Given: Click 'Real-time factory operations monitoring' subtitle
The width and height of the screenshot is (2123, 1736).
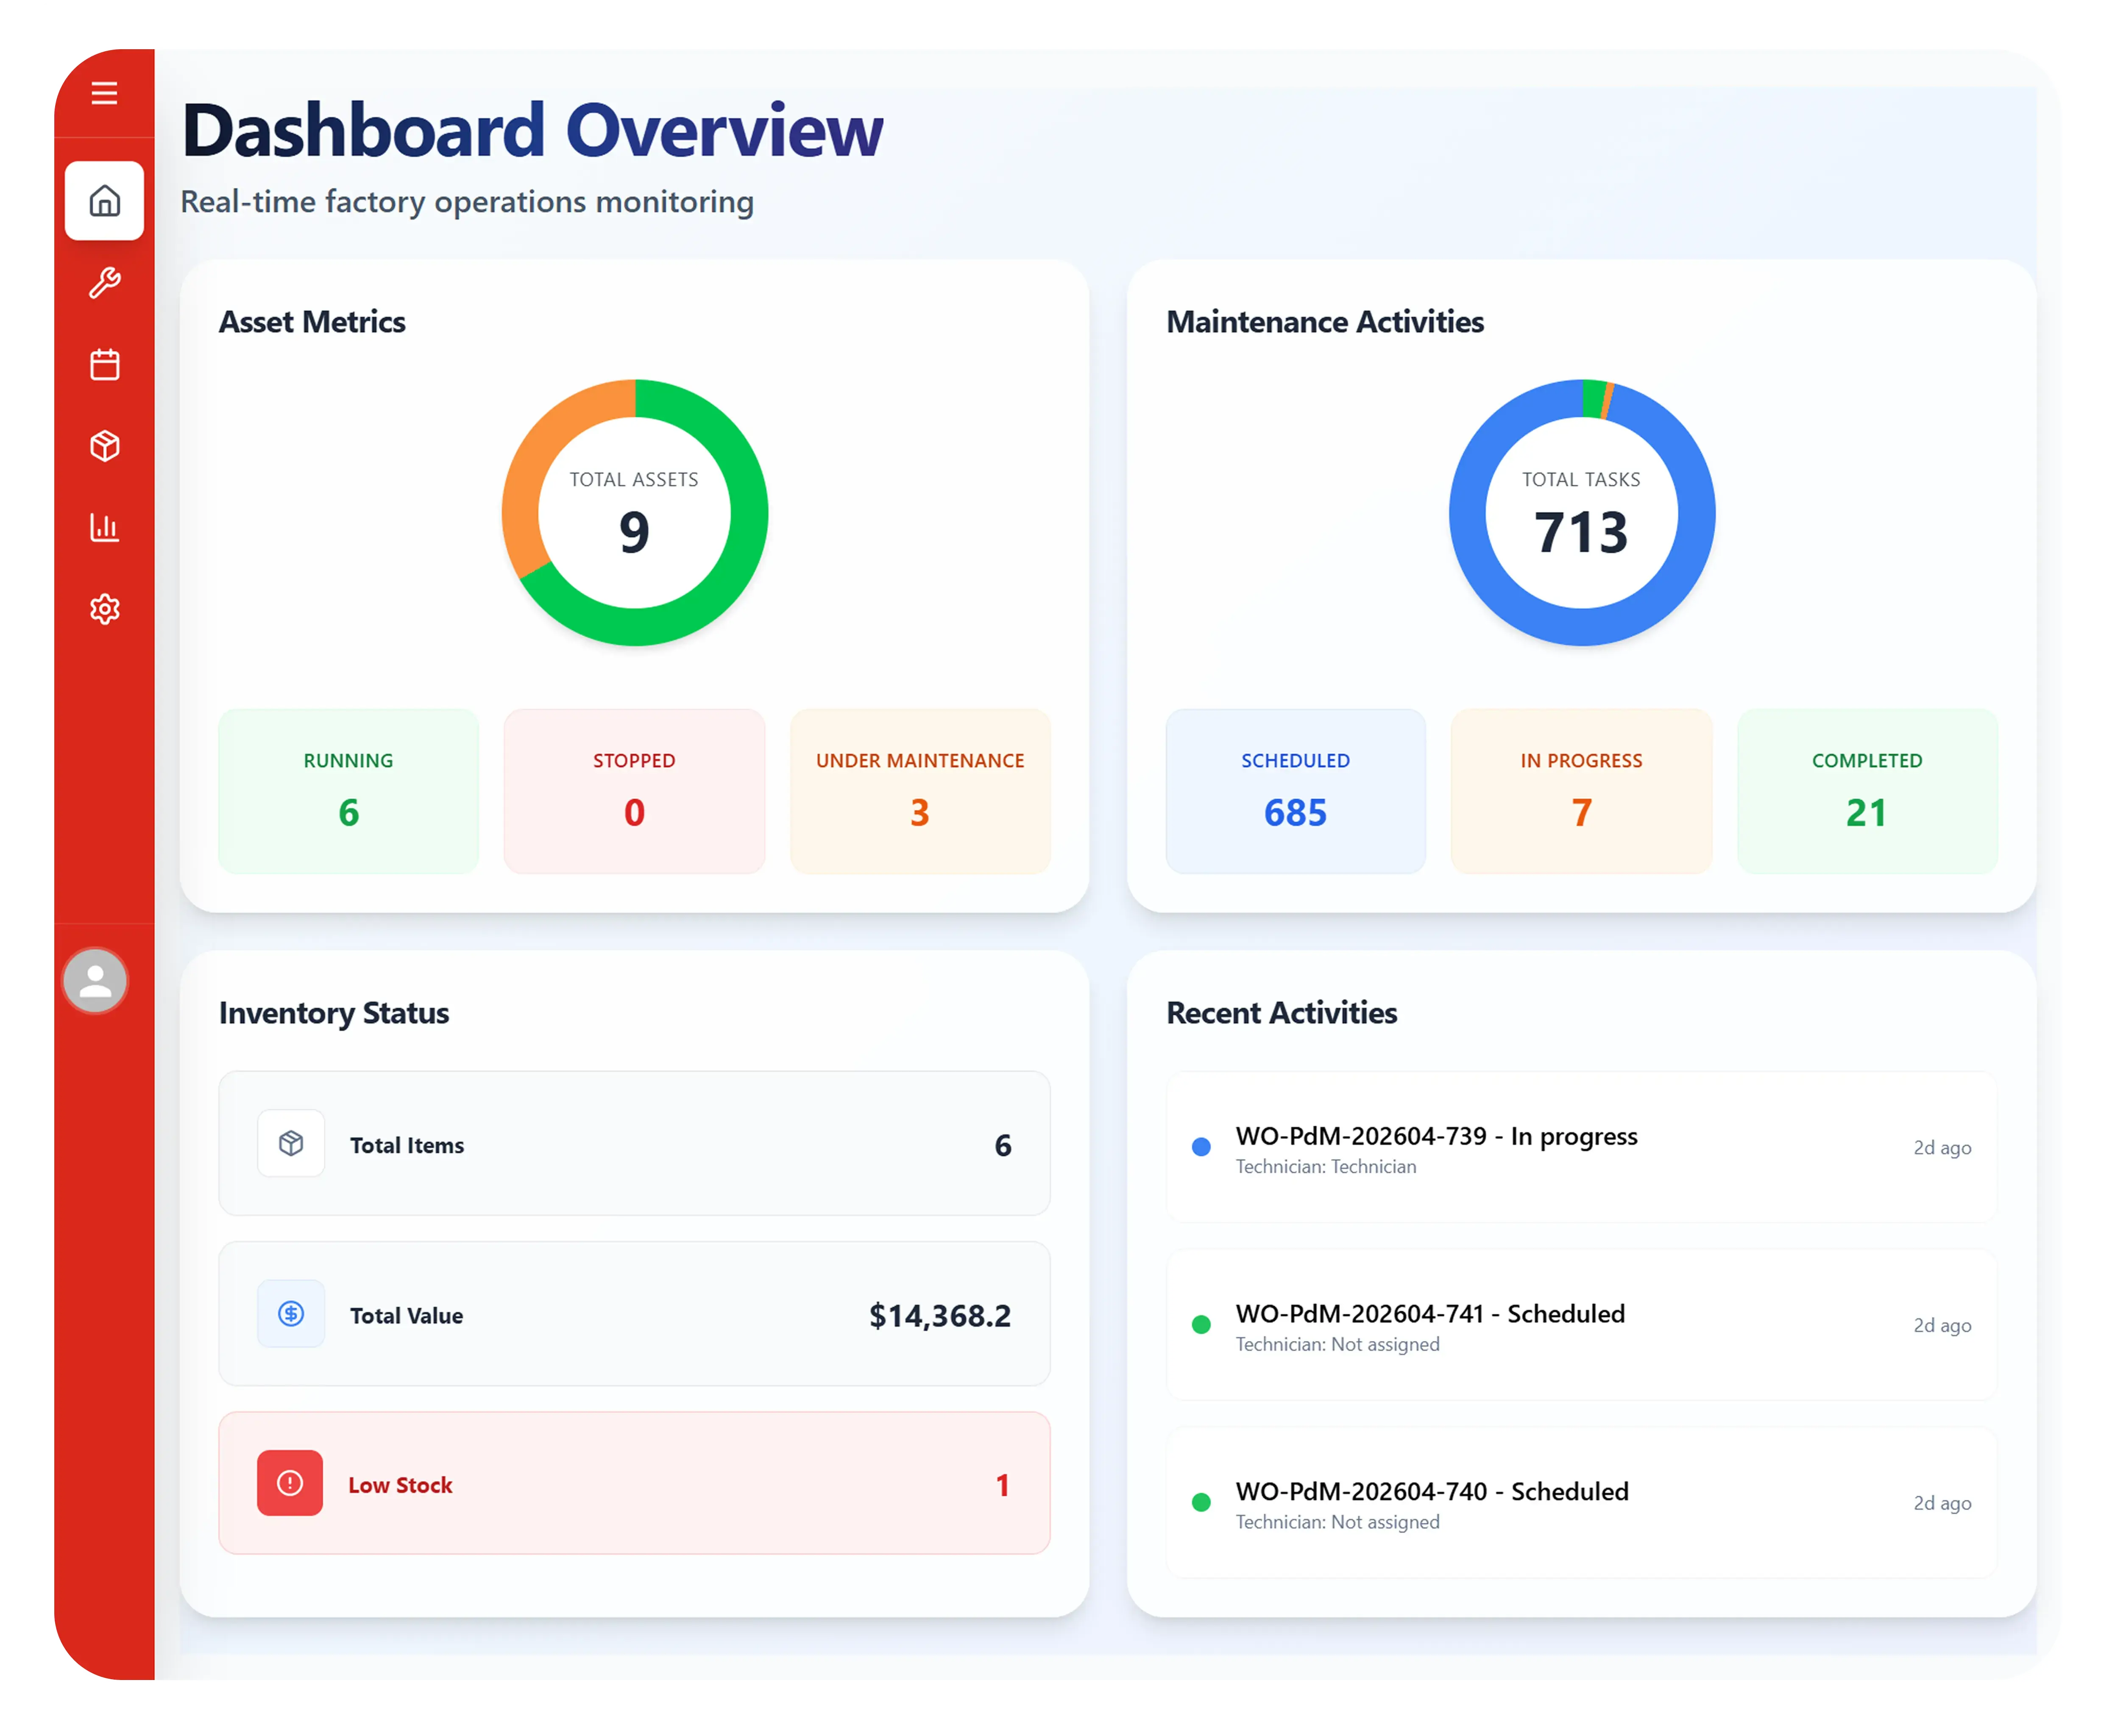Looking at the screenshot, I should pyautogui.click(x=467, y=202).
